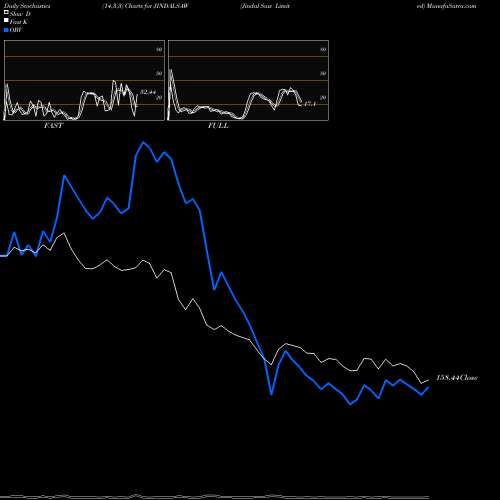Select the OBV legend label
Image resolution: width=500 pixels, height=500 pixels.
[x=16, y=30]
